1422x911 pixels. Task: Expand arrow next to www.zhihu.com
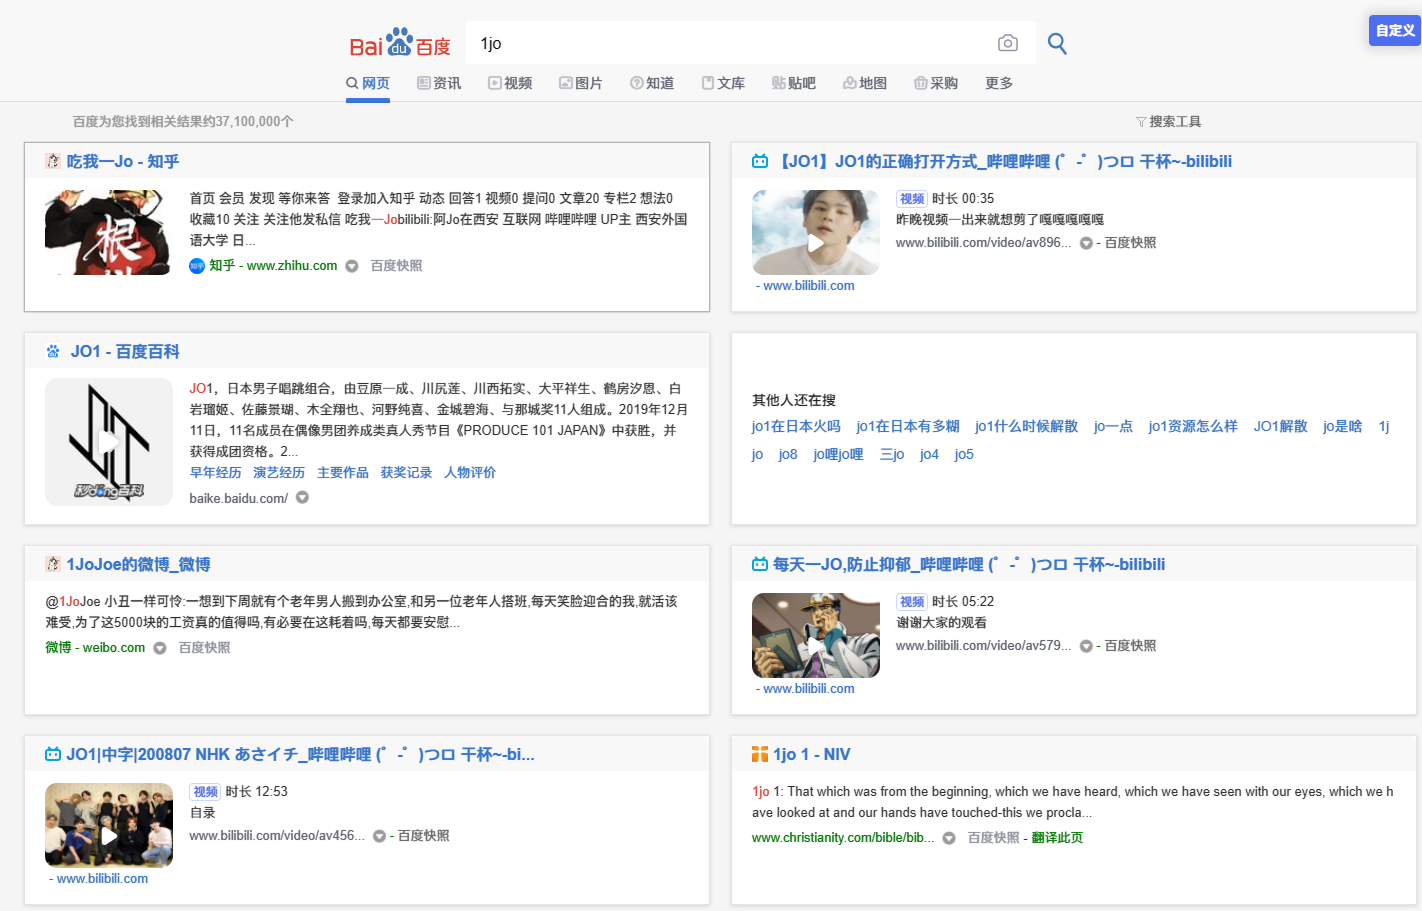click(x=352, y=266)
